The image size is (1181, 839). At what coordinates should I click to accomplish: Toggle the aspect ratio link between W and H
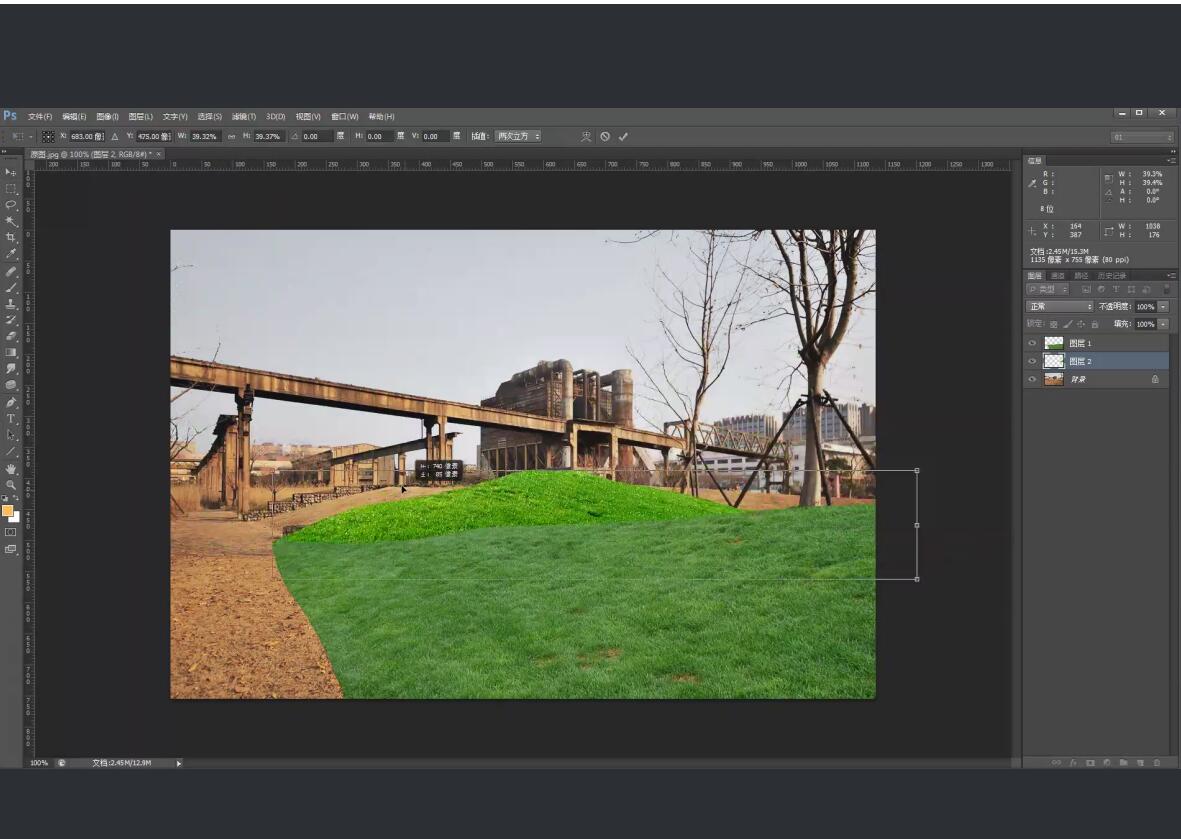click(232, 136)
